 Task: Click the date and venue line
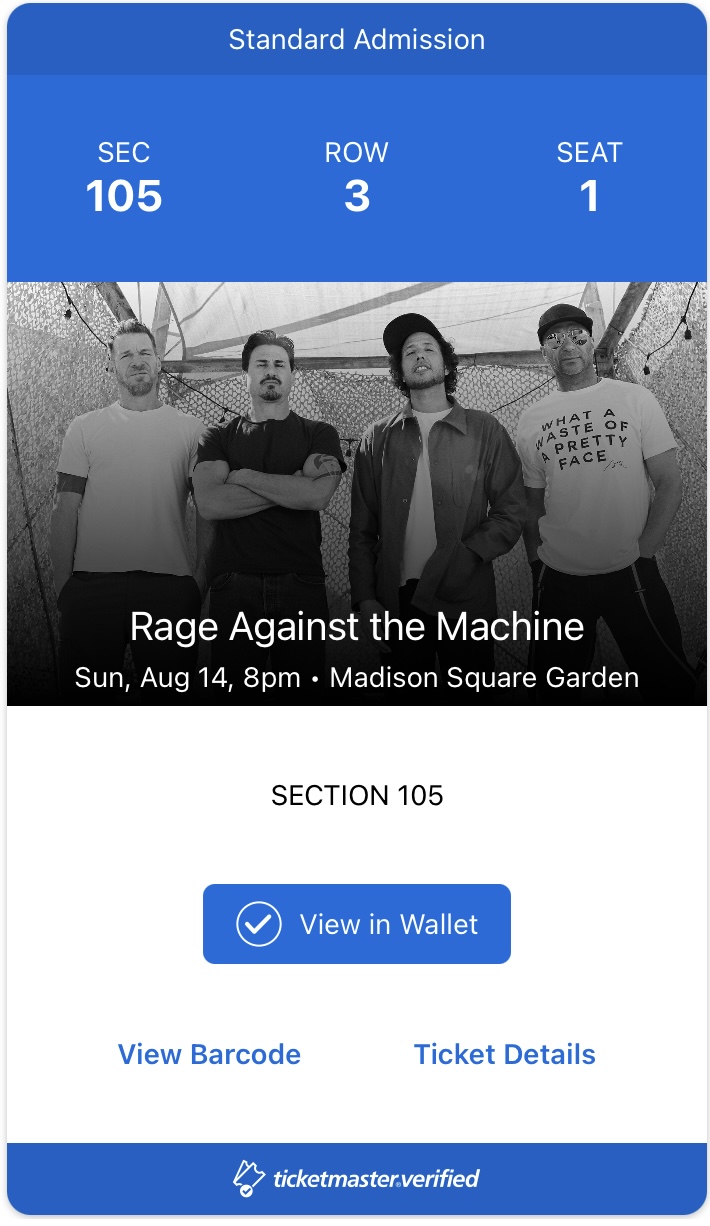tap(357, 678)
